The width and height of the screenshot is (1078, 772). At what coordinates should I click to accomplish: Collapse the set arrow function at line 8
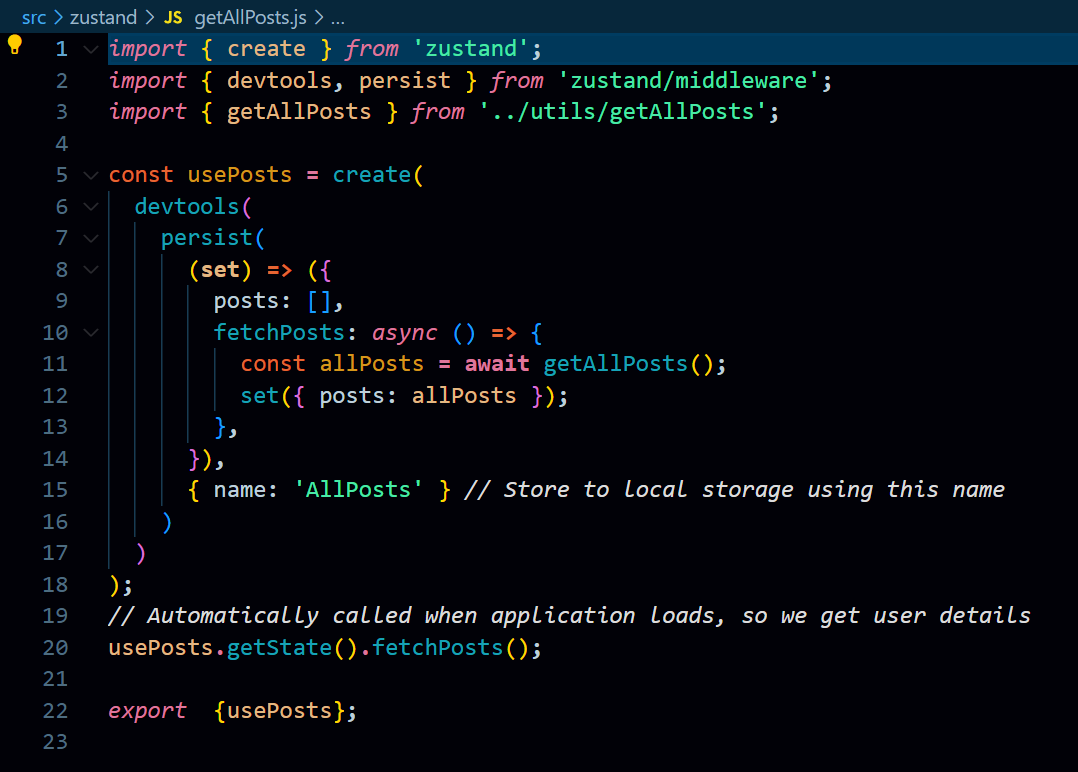point(90,270)
